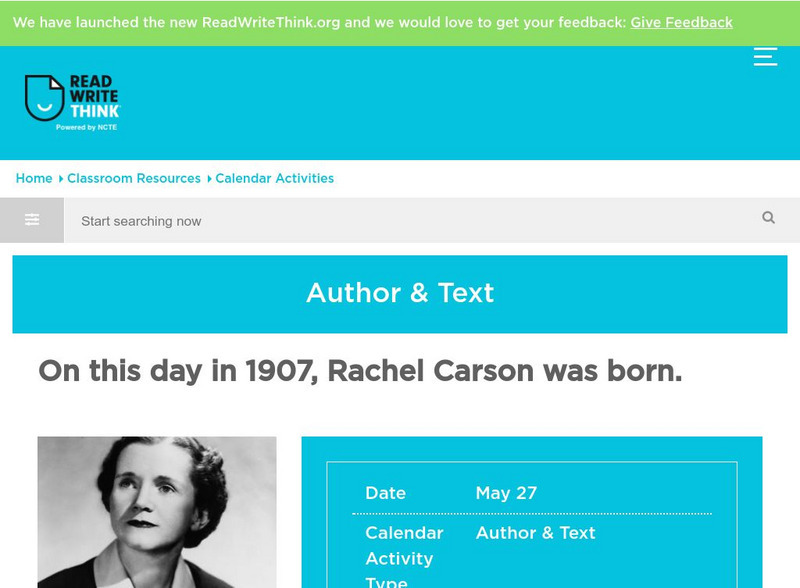Click Author & Text beside Calendar Activity Type
Screen dimensions: 800x588
535,533
